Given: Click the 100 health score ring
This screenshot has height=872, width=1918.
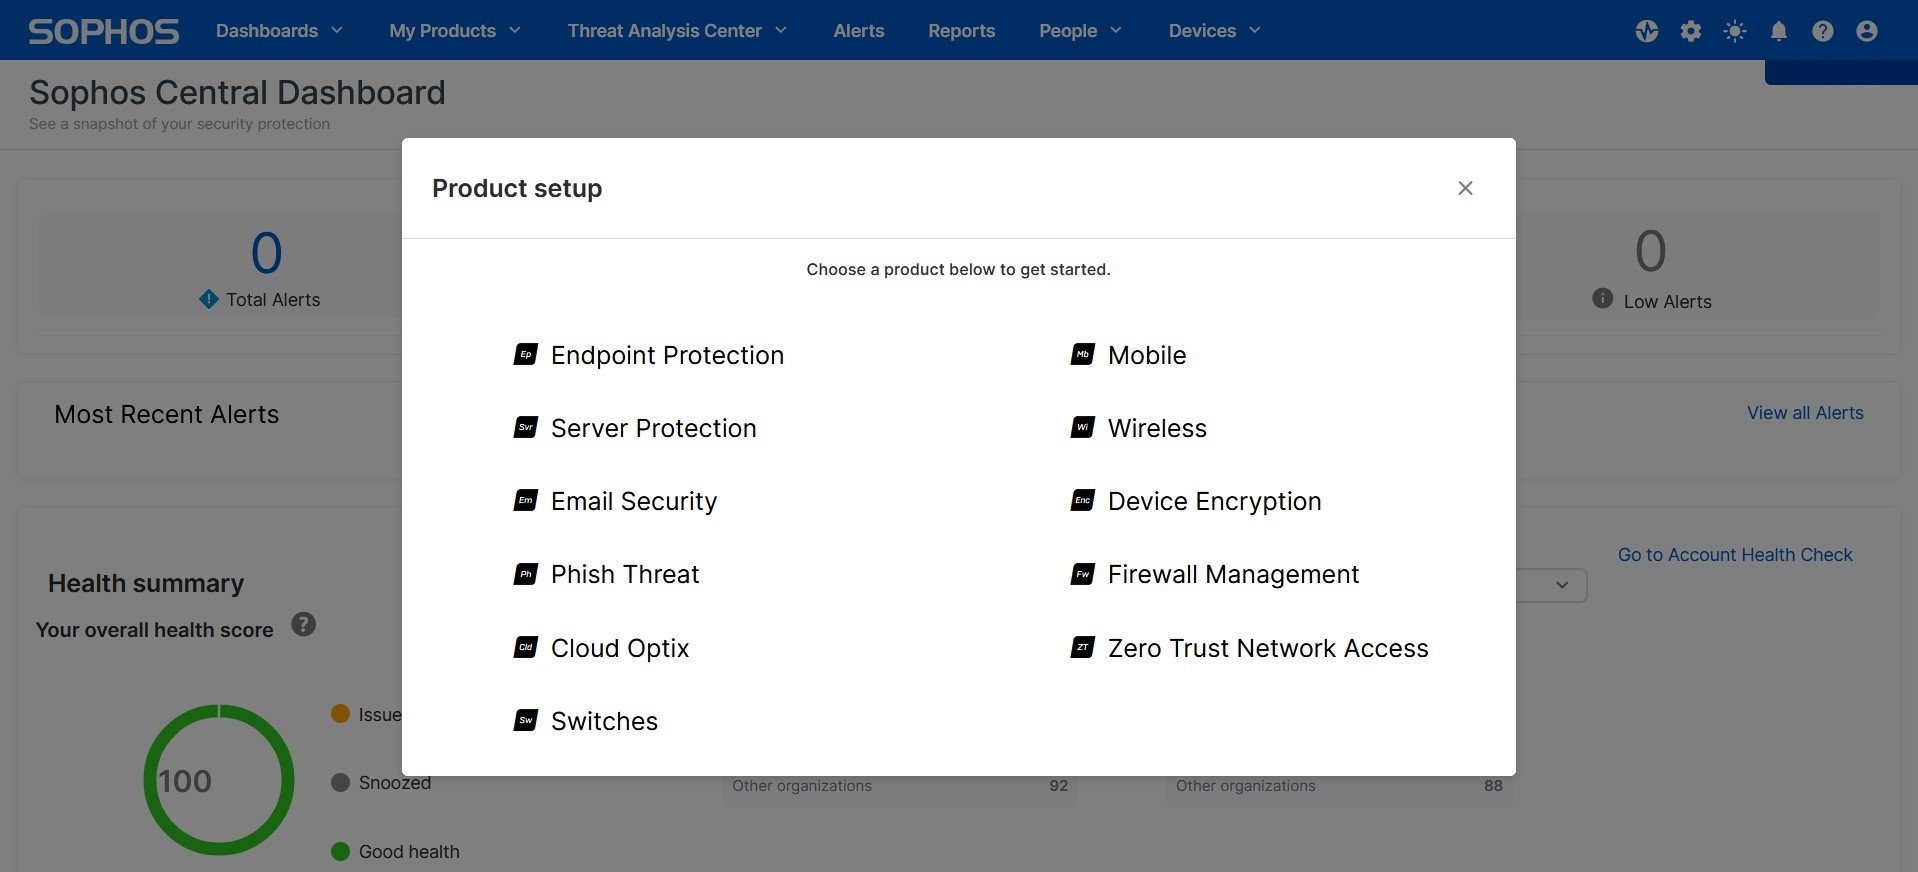Looking at the screenshot, I should point(219,780).
